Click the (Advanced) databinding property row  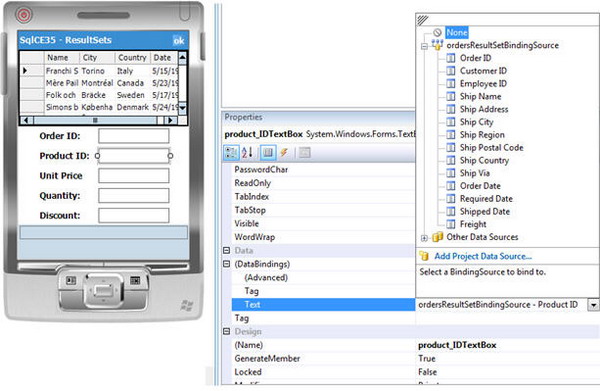click(x=323, y=277)
